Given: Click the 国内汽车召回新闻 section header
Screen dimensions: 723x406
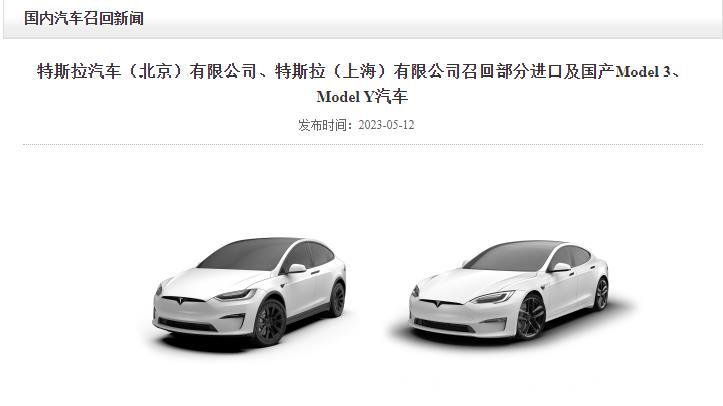Looking at the screenshot, I should [84, 18].
